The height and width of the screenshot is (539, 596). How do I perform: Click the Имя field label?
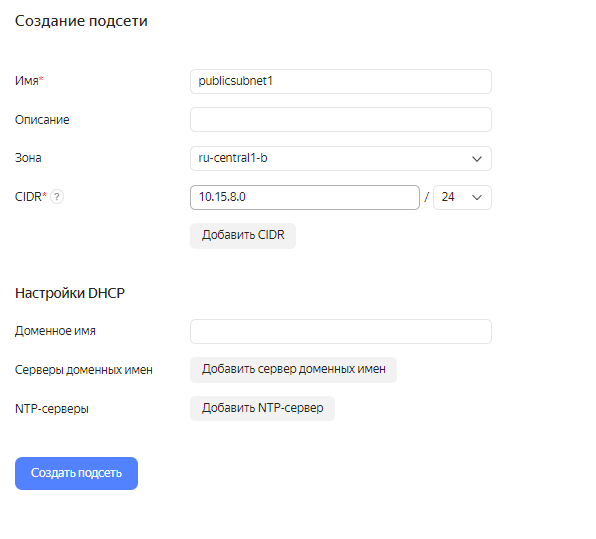click(x=29, y=81)
